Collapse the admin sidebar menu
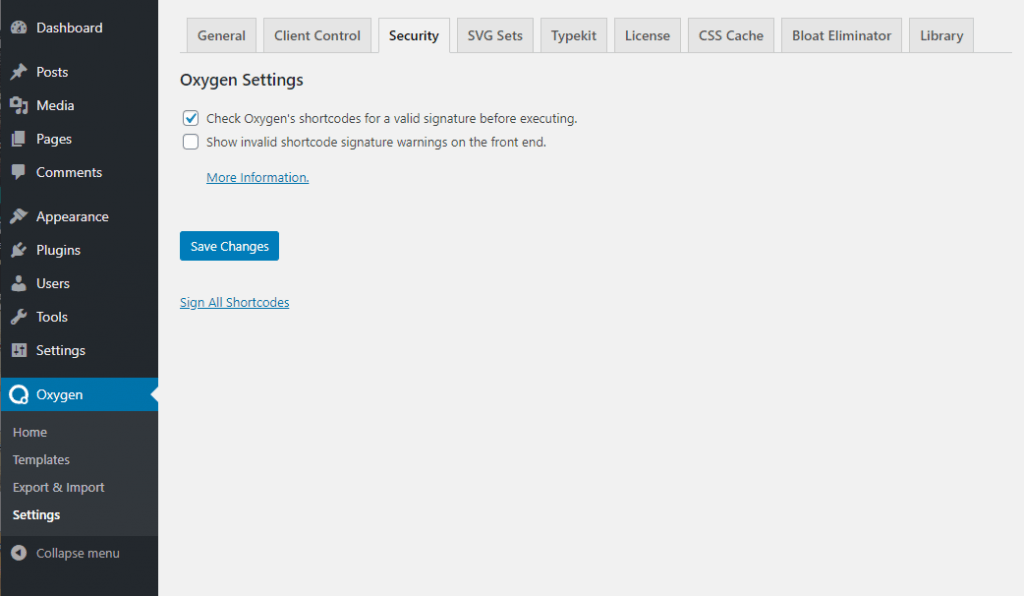Viewport: 1024px width, 596px height. point(66,553)
